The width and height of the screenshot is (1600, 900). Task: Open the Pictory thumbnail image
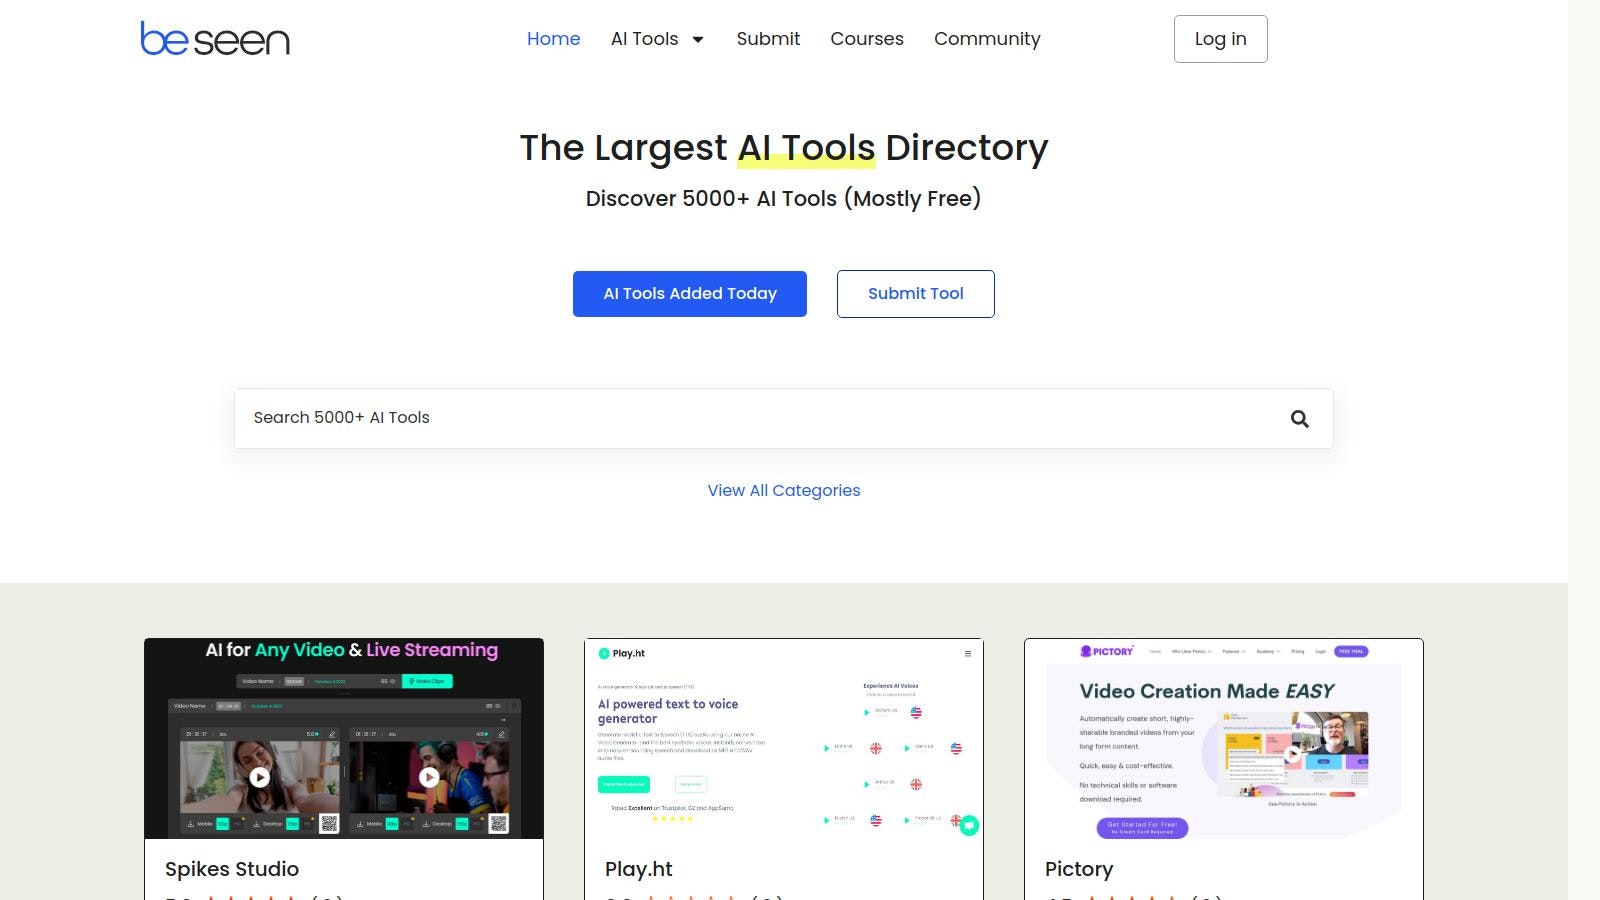click(1224, 738)
